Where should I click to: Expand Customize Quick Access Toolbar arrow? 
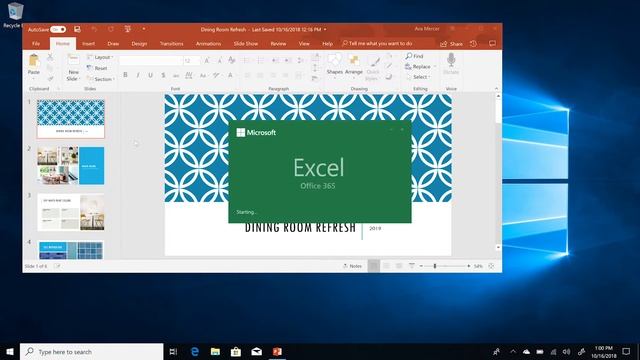coord(144,29)
